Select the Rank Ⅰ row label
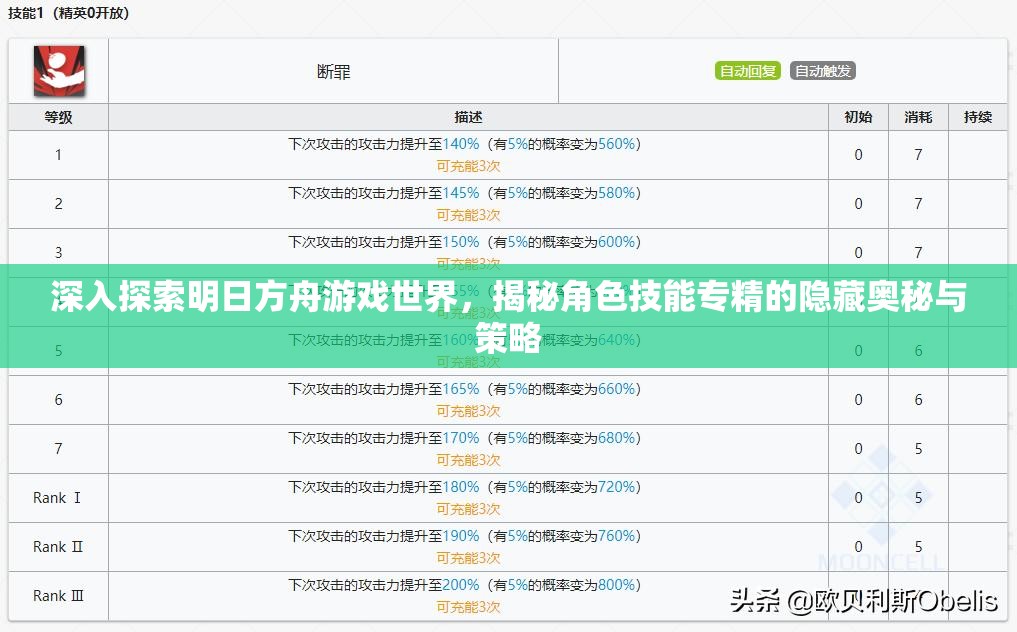This screenshot has height=632, width=1017. pyautogui.click(x=57, y=498)
